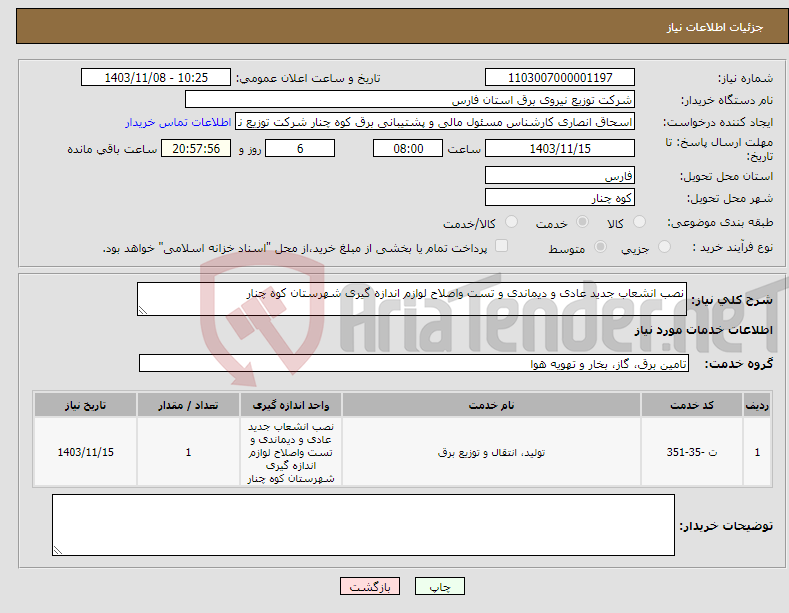789x613 pixels.
Task: Select the خدمت radio button
Action: pyautogui.click(x=582, y=222)
